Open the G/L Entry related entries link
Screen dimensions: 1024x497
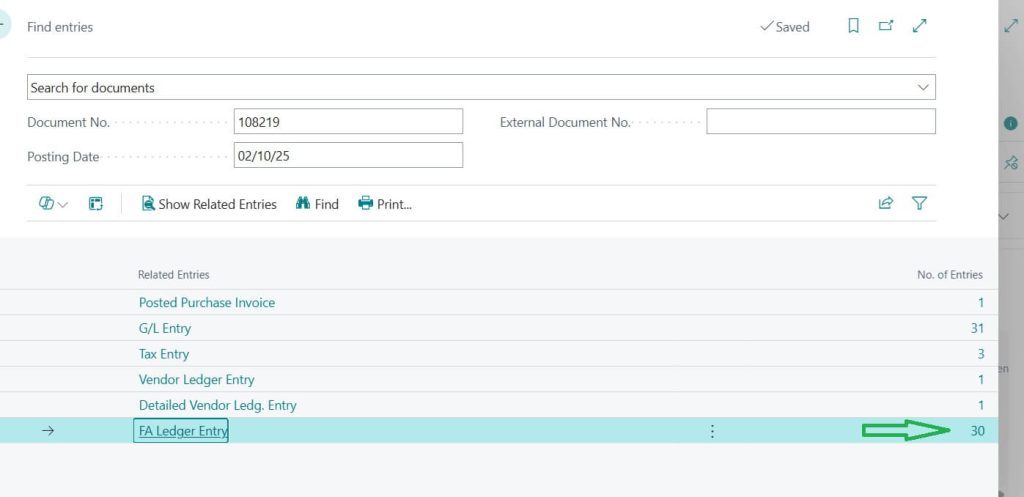click(x=165, y=328)
